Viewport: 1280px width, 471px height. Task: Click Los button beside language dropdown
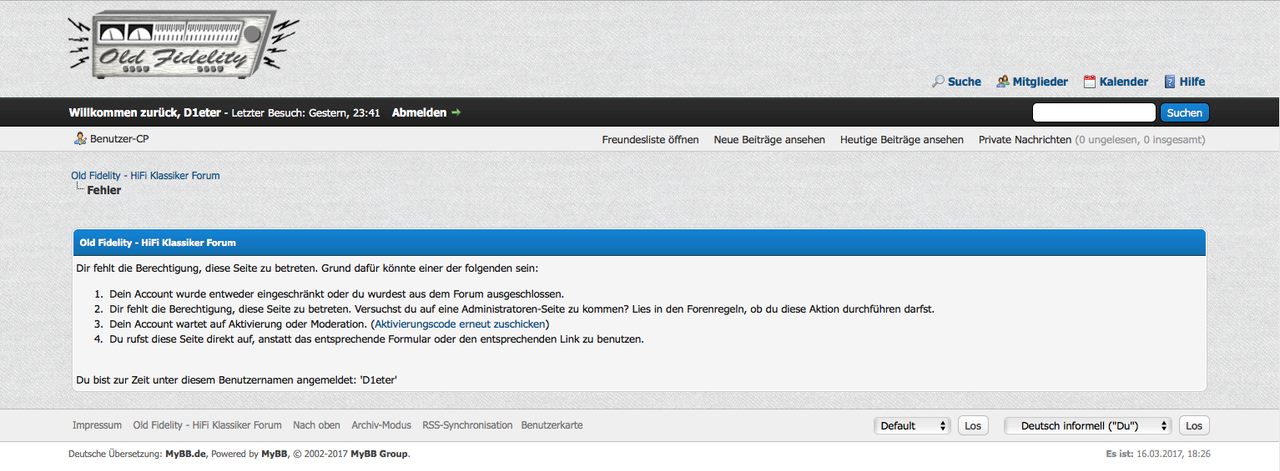(x=1194, y=426)
